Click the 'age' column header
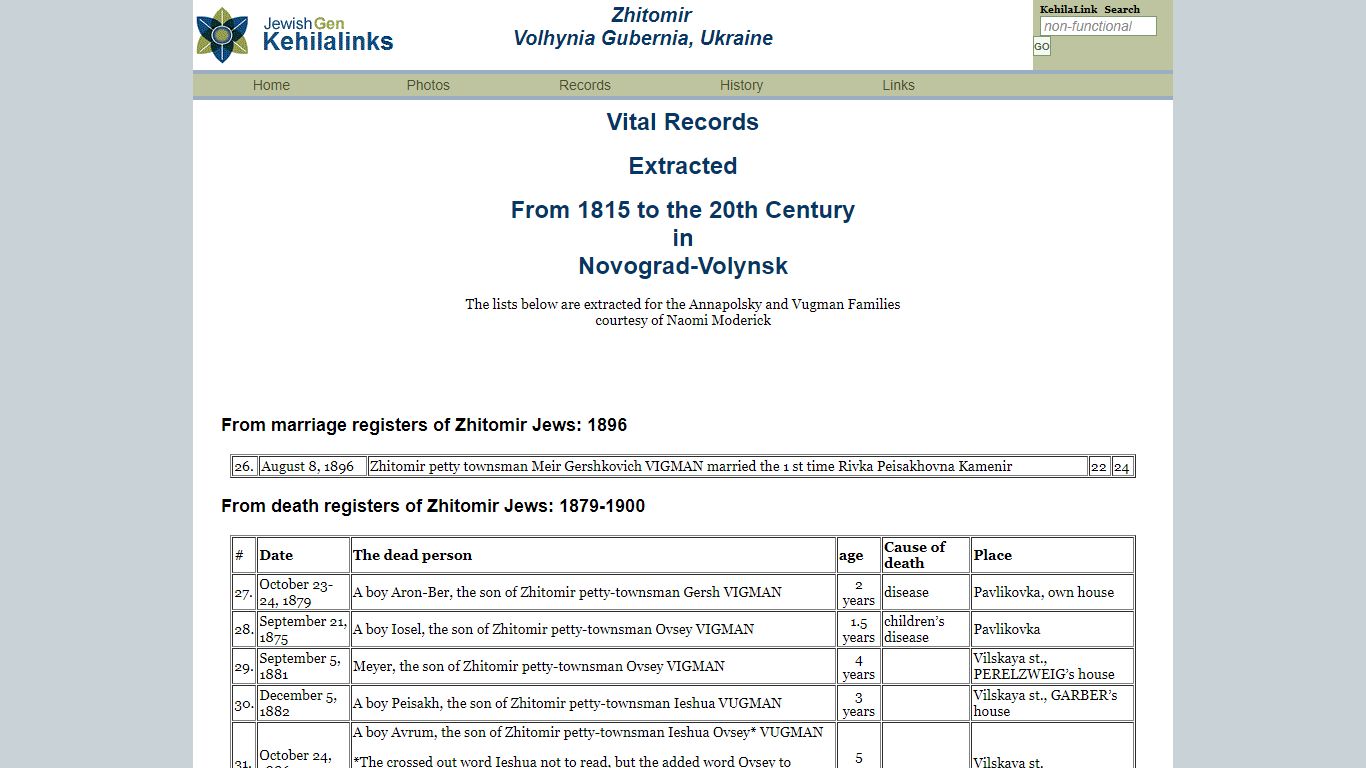Image resolution: width=1366 pixels, height=768 pixels. [x=859, y=555]
